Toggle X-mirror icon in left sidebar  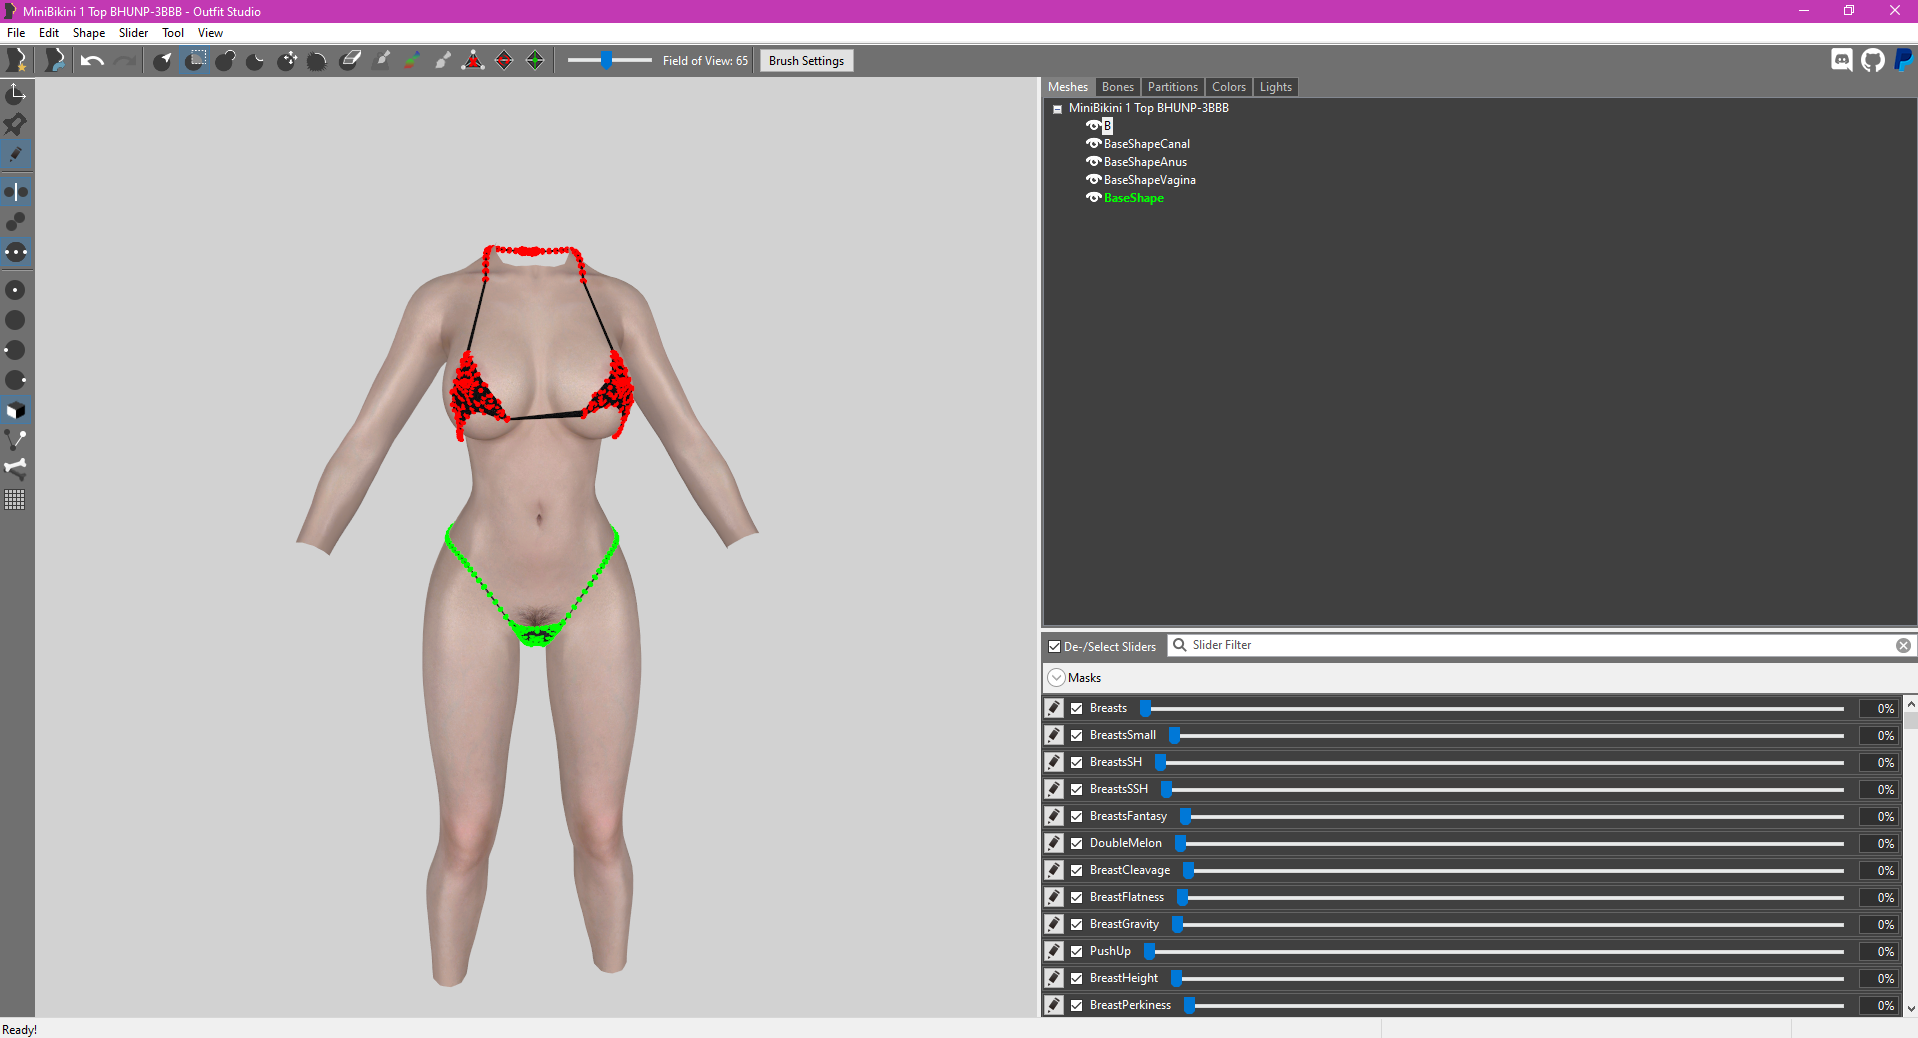point(16,191)
